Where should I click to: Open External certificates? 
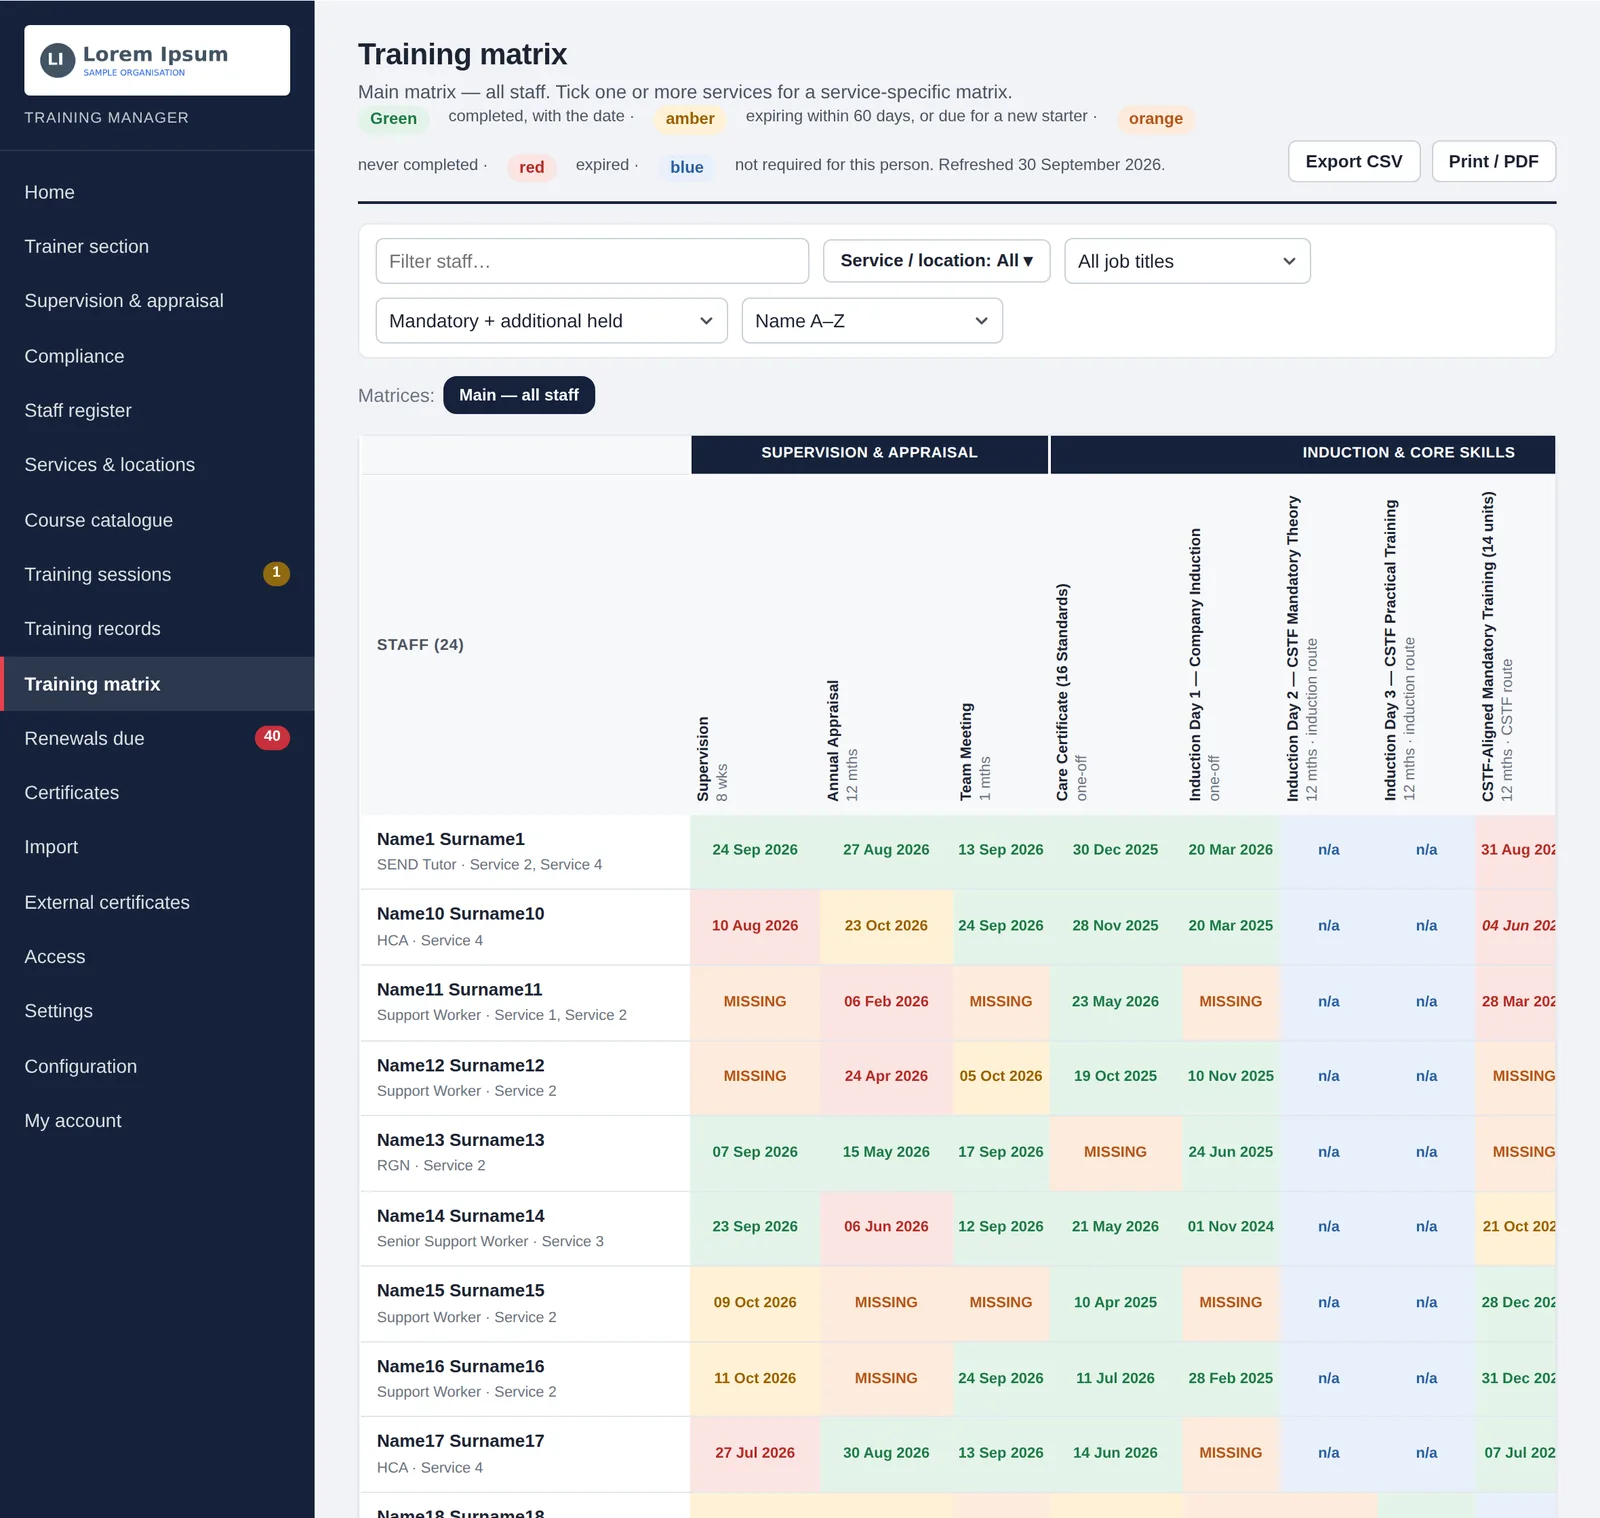tap(157, 902)
